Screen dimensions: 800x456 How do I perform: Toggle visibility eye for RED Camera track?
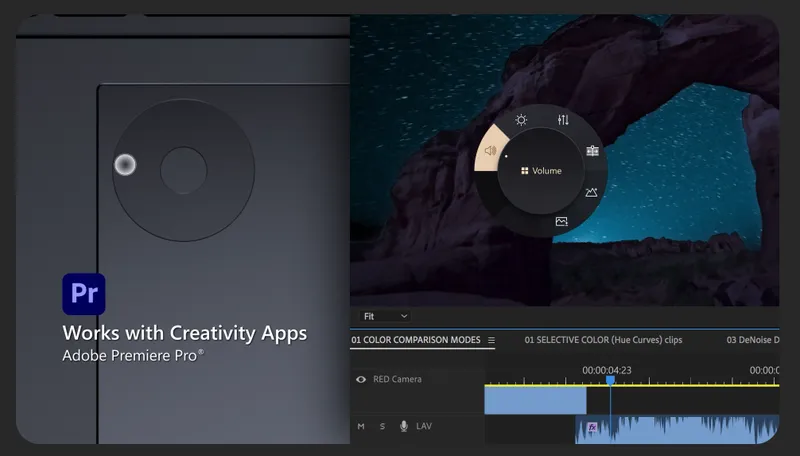(361, 380)
